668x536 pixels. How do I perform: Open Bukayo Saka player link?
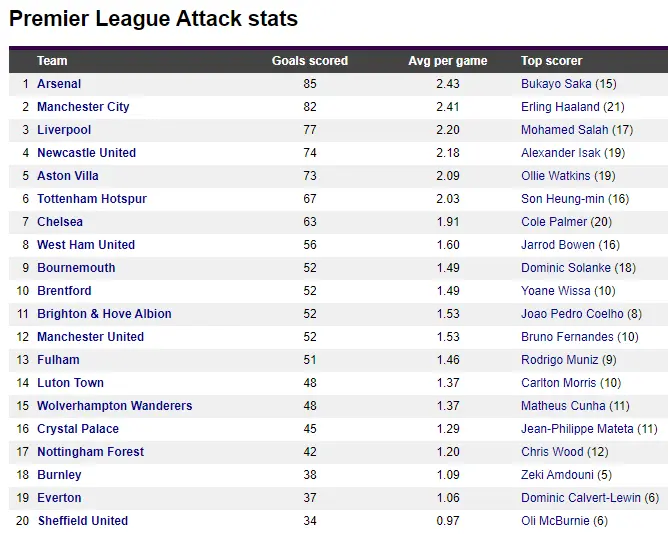tap(556, 84)
